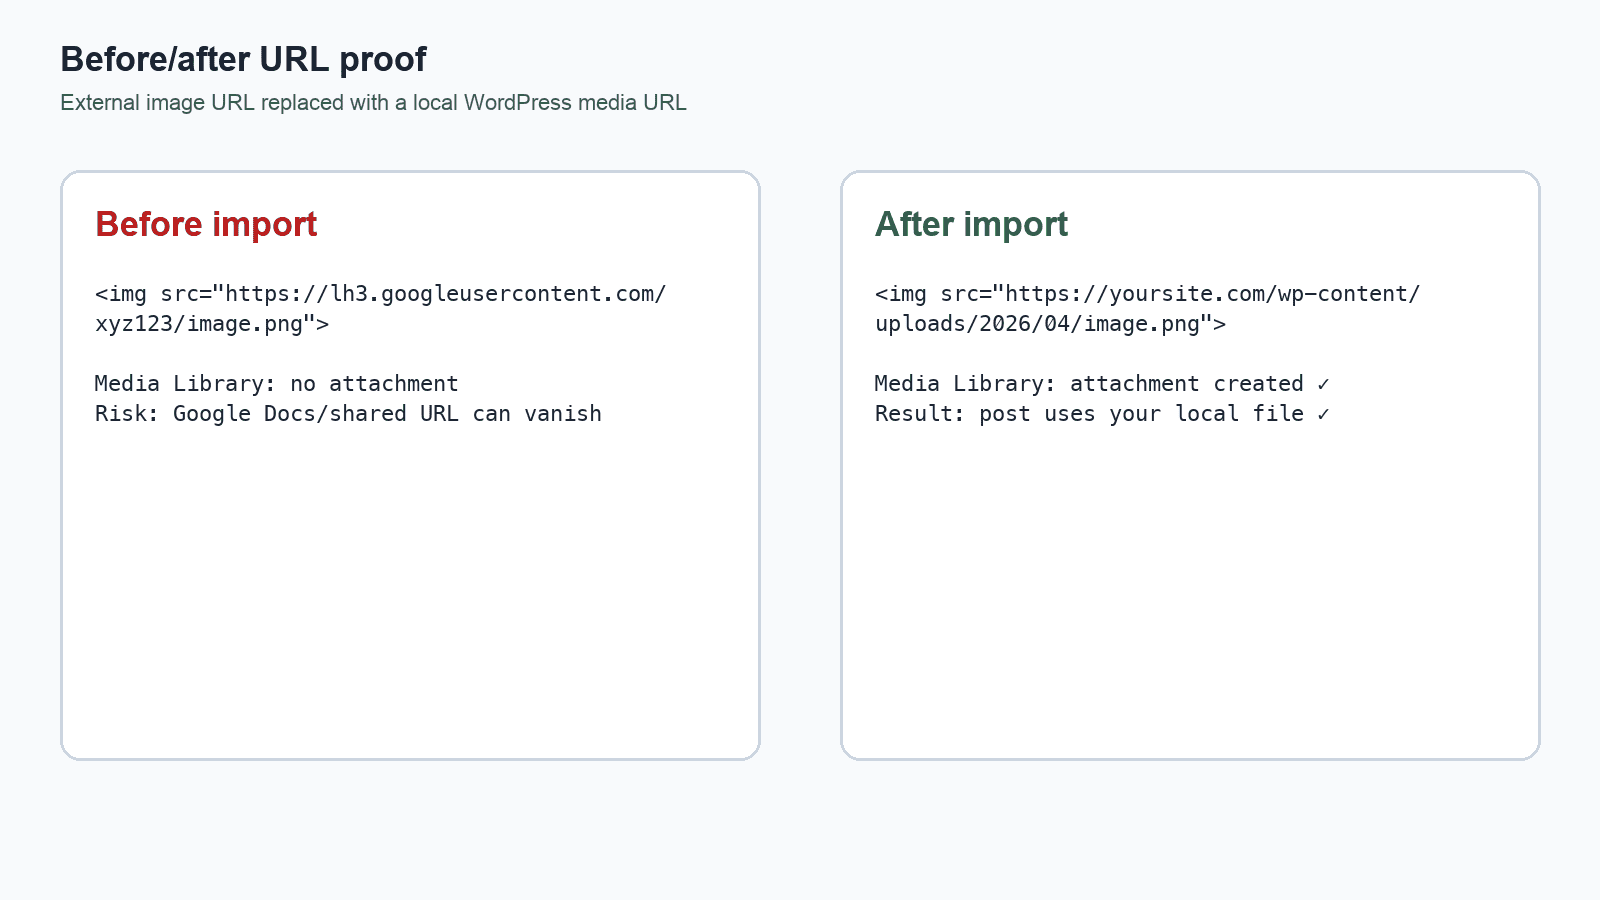This screenshot has width=1600, height=900.
Task: Click checkmark after "attachment created"
Action: click(1323, 384)
